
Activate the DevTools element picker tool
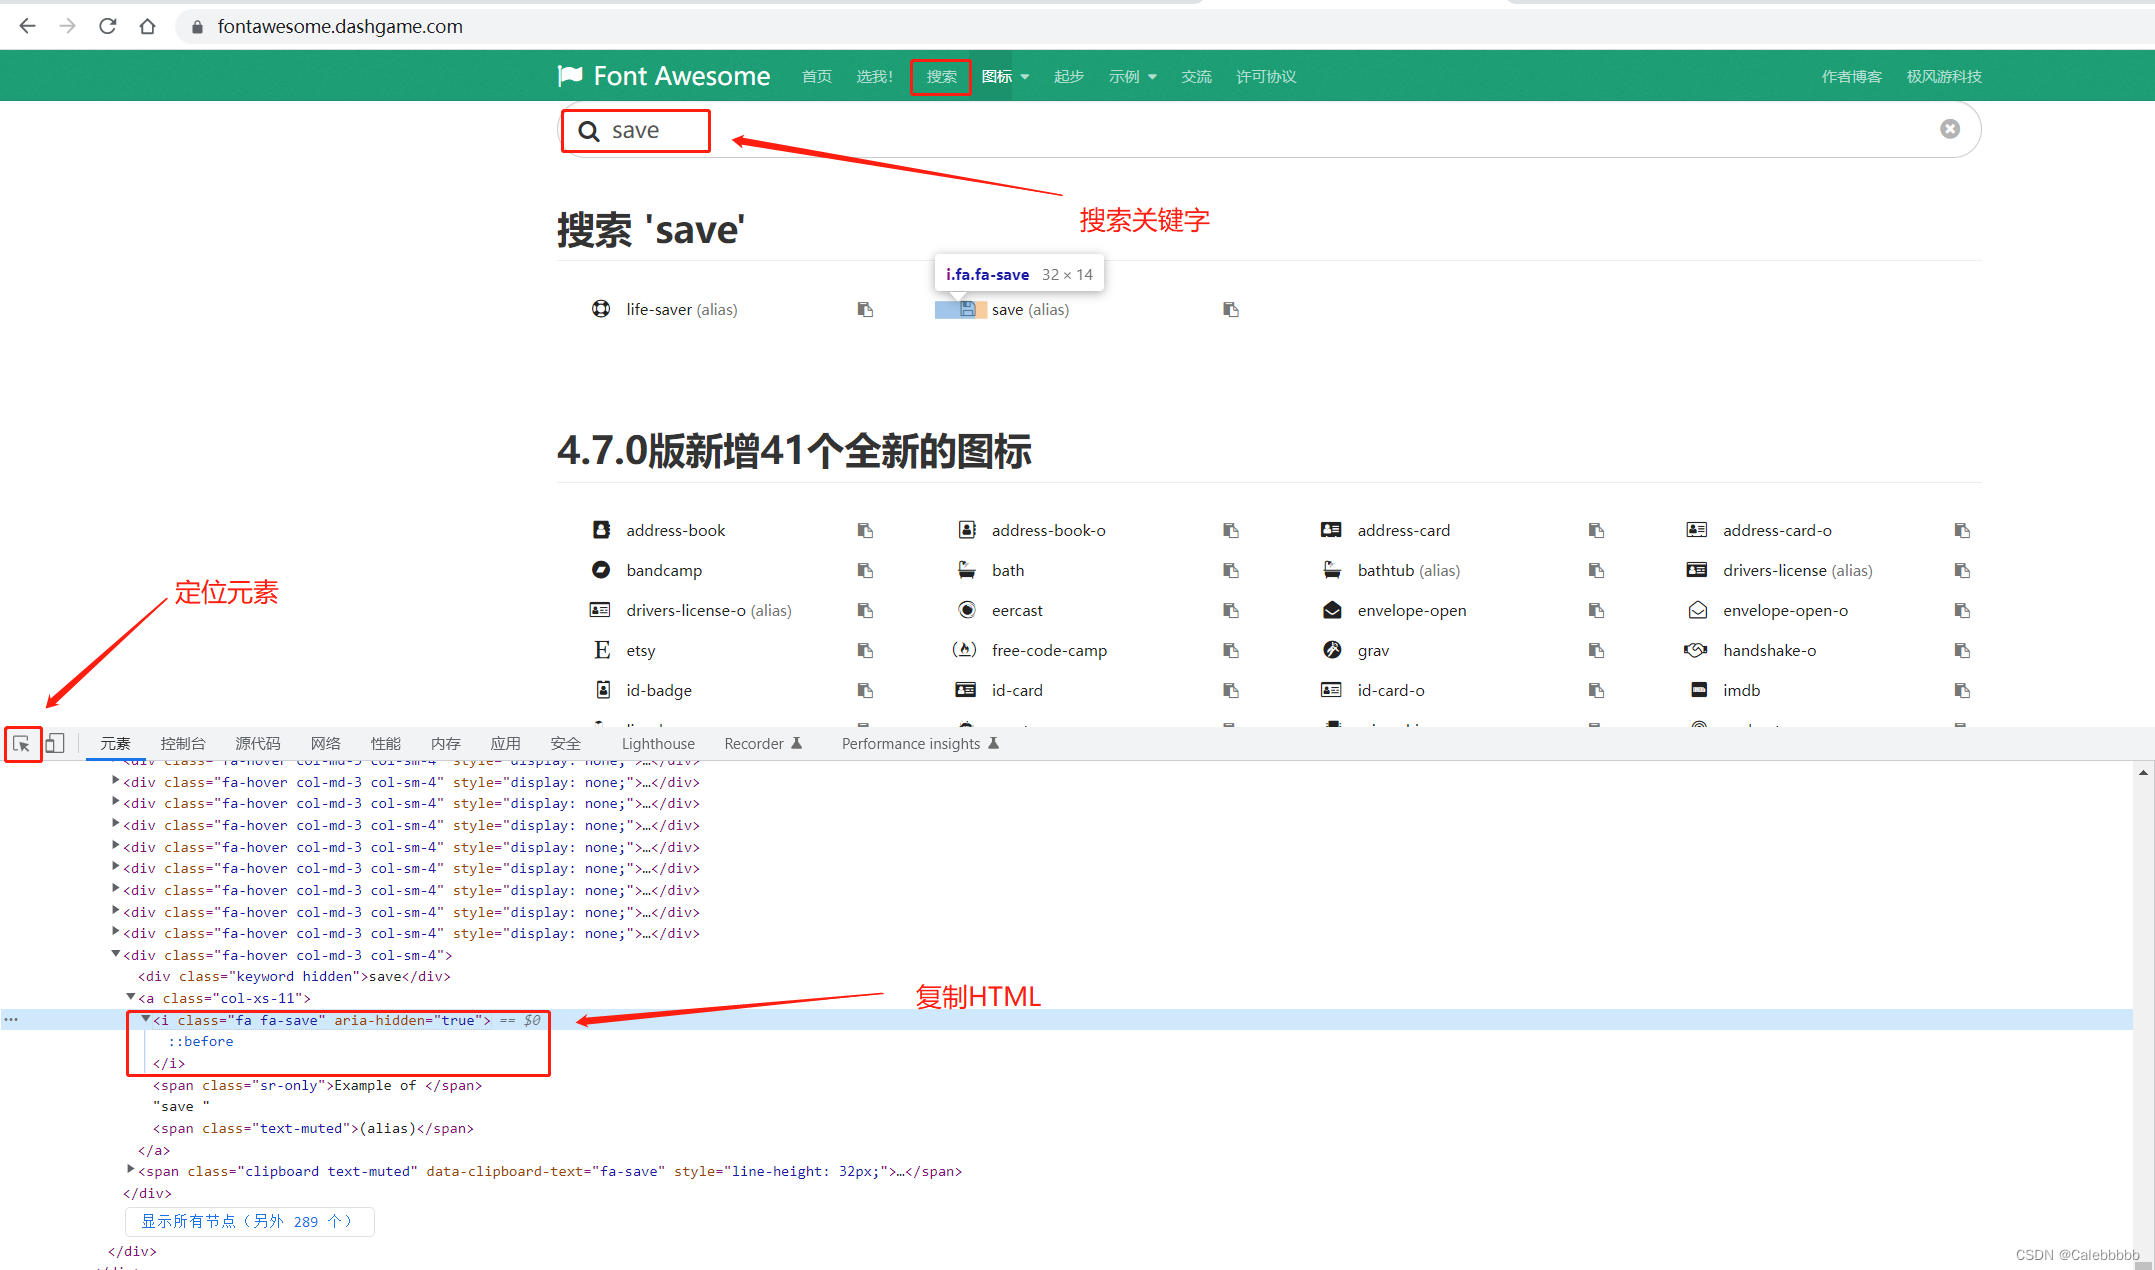[22, 744]
